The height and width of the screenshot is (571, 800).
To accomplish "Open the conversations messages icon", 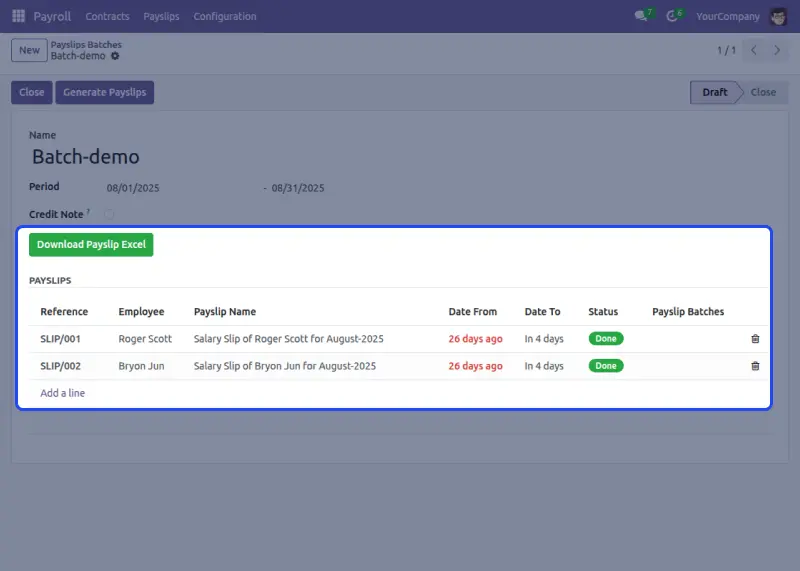I will pyautogui.click(x=641, y=16).
